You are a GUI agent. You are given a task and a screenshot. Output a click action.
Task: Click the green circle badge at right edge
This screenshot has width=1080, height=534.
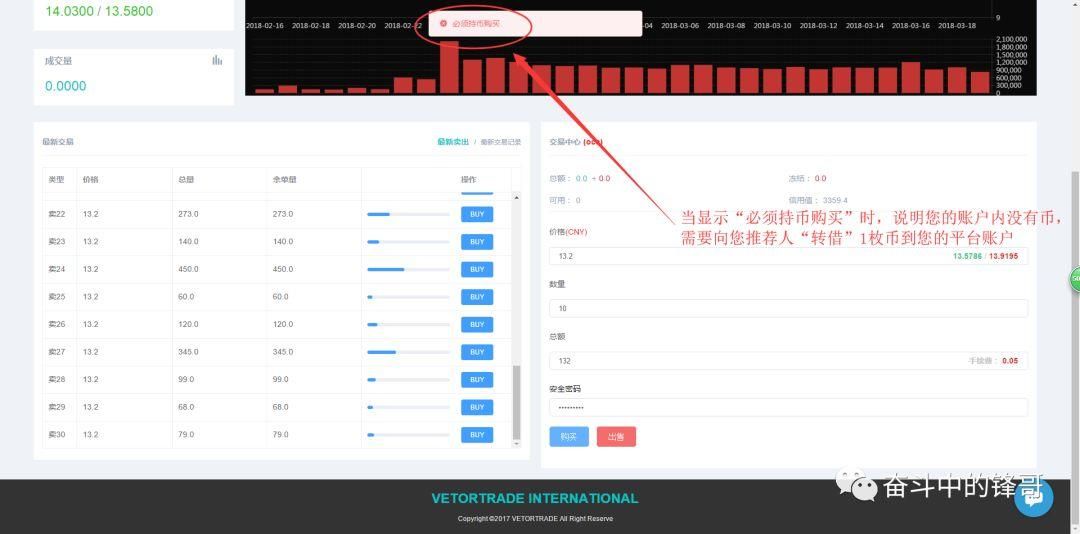(1075, 278)
